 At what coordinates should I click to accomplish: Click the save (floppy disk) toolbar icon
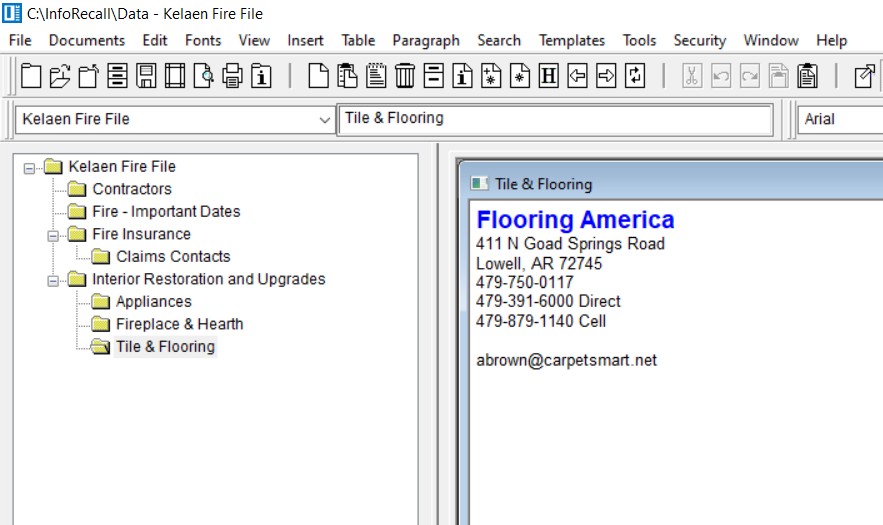point(146,75)
